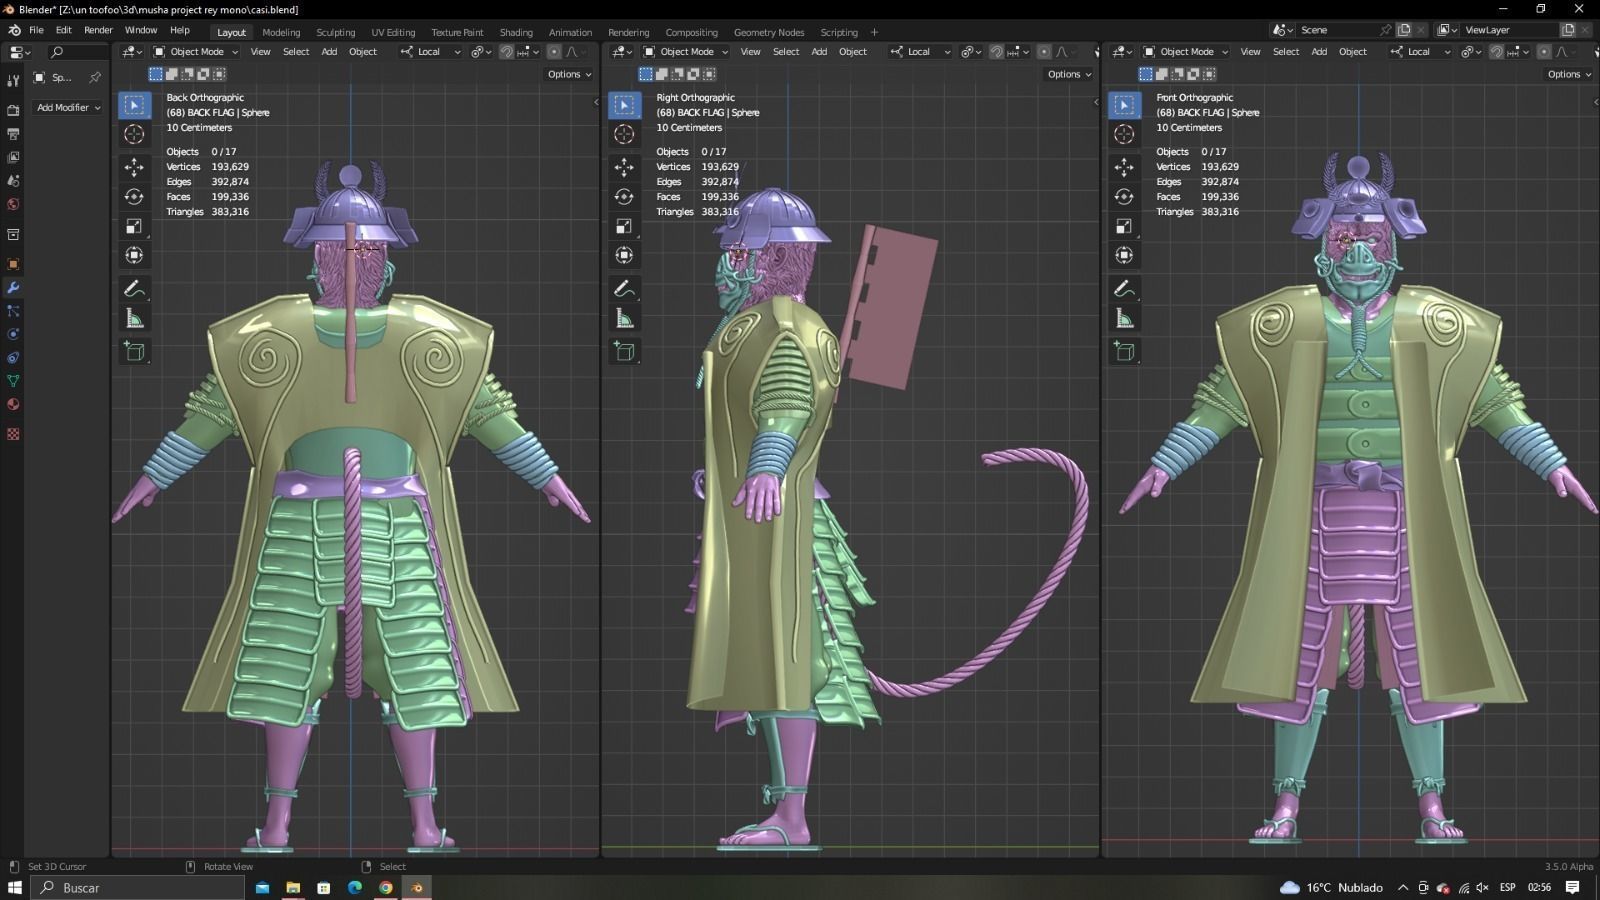The width and height of the screenshot is (1600, 900).
Task: Switch to the Sculpting workspace tab
Action: [x=335, y=31]
